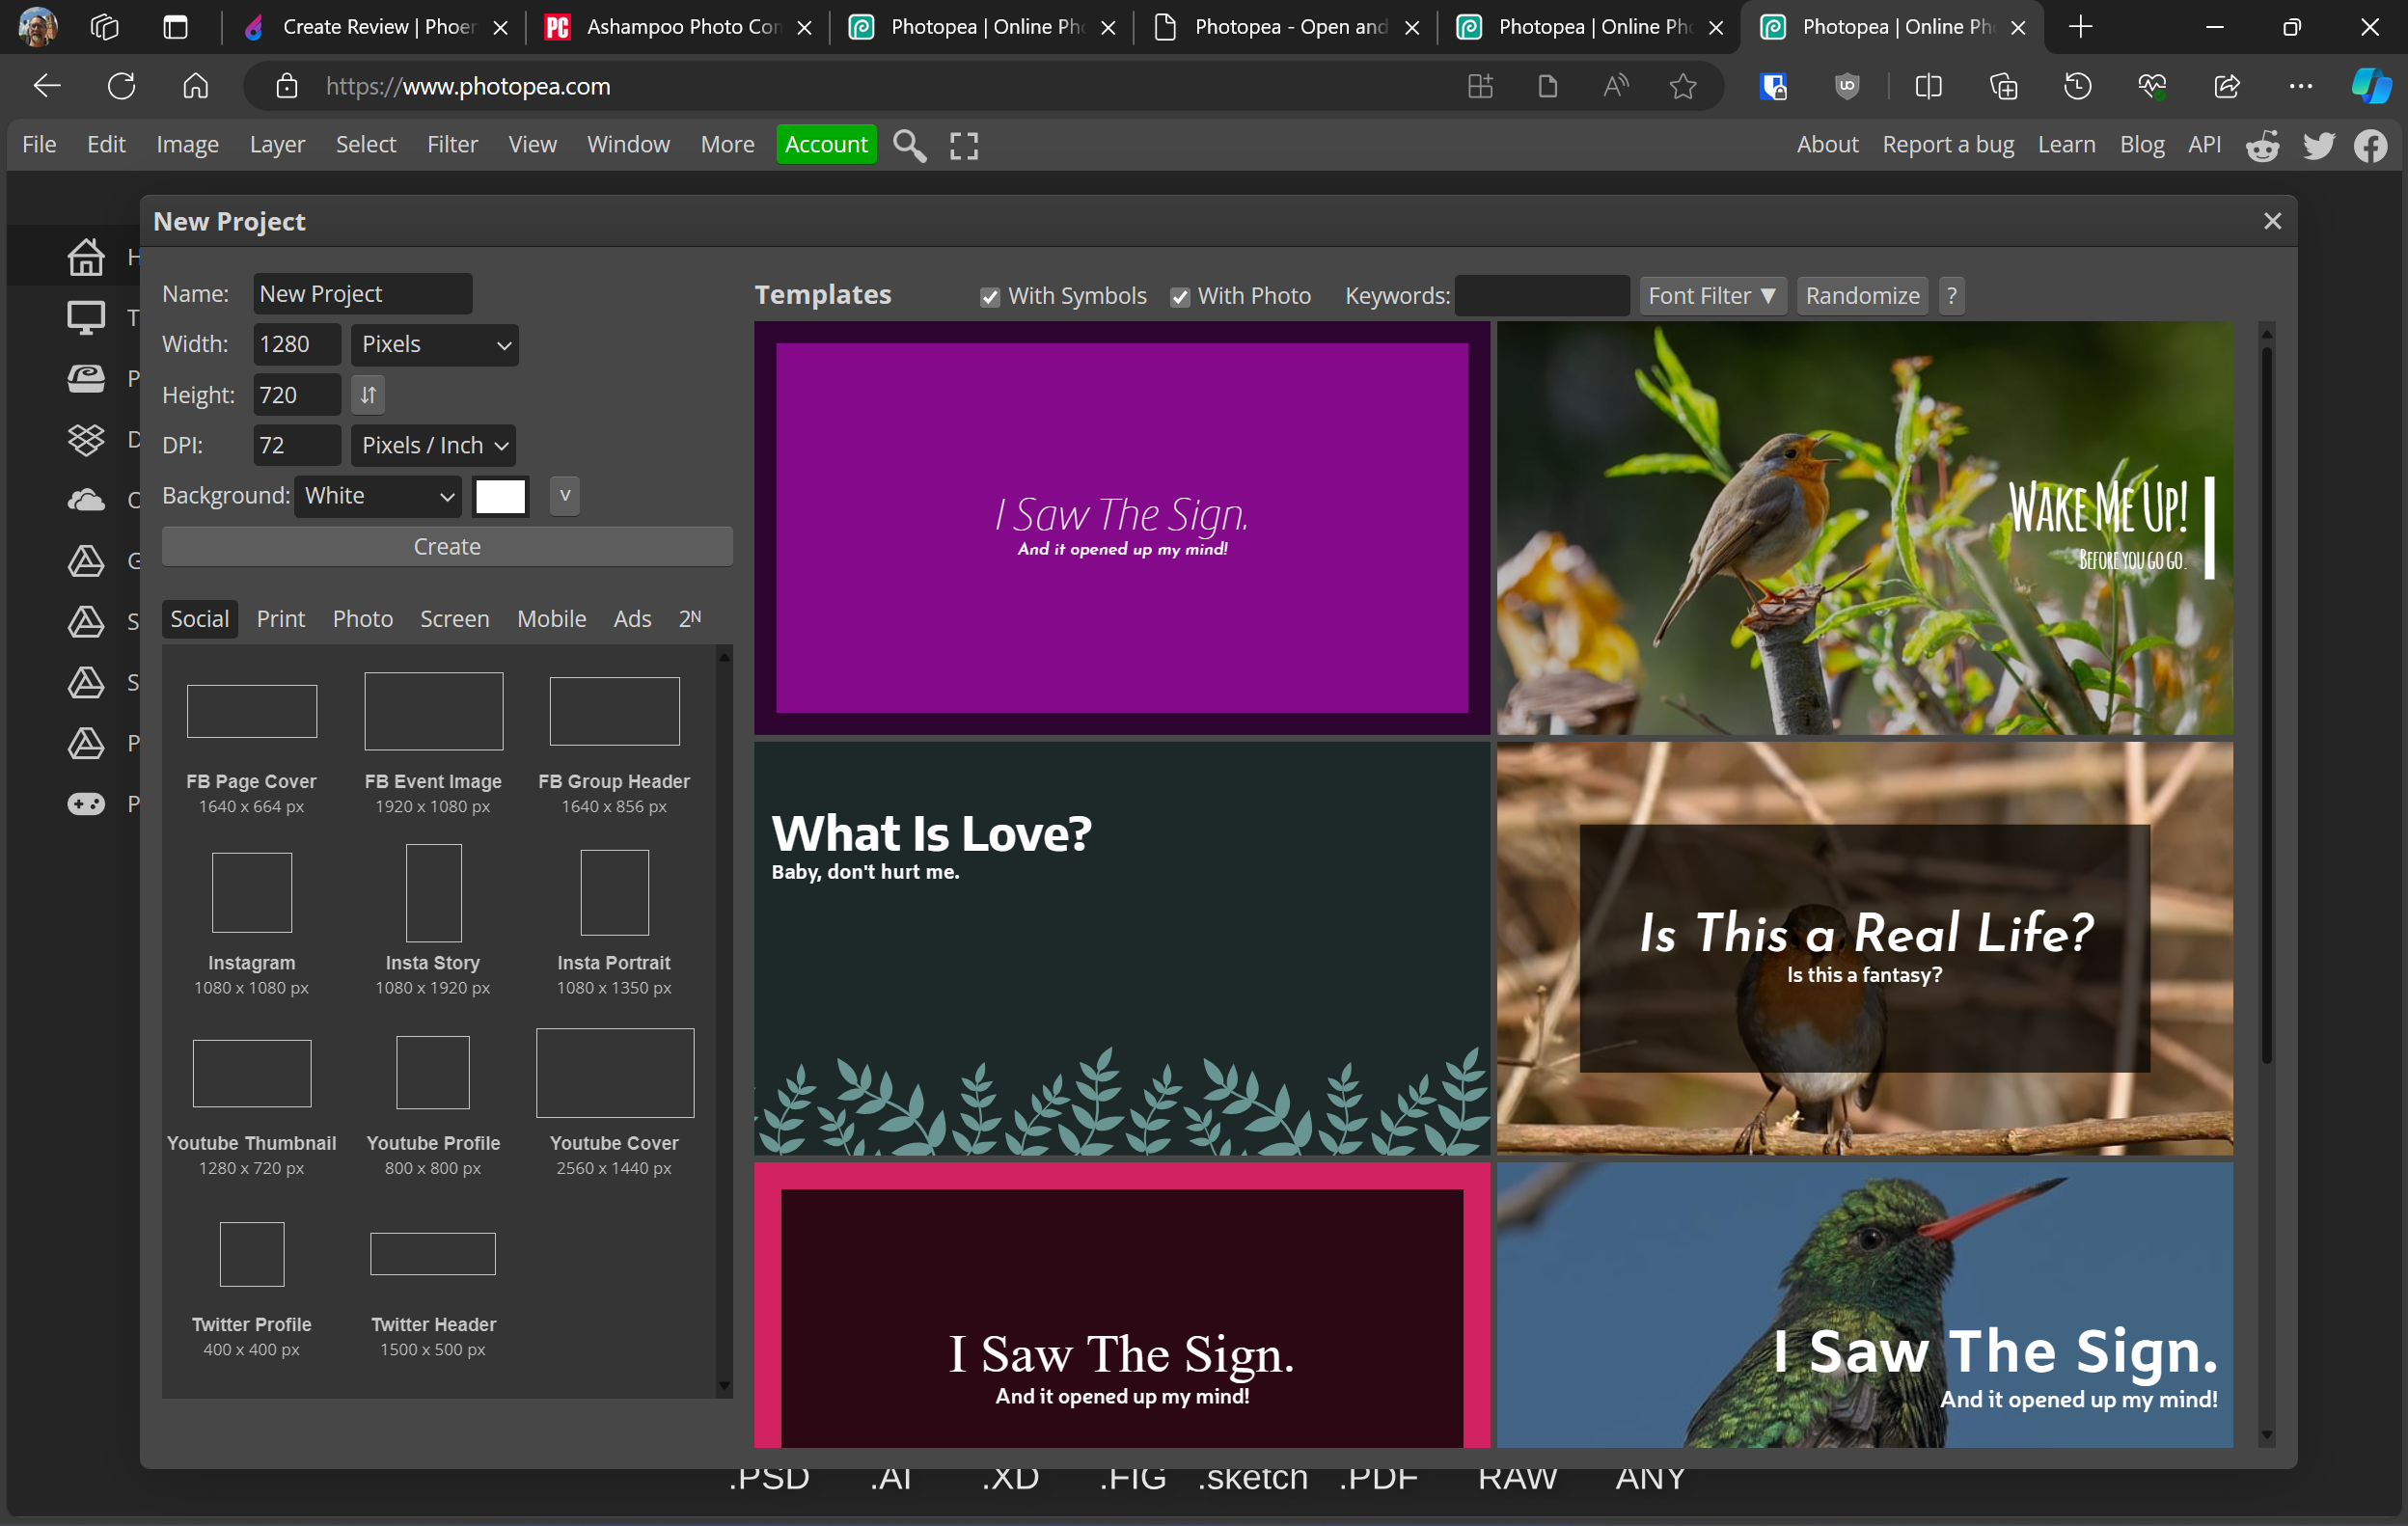Screen dimensions: 2408x1526
Task: Open the Pixels width unit dropdown
Action: (435, 345)
